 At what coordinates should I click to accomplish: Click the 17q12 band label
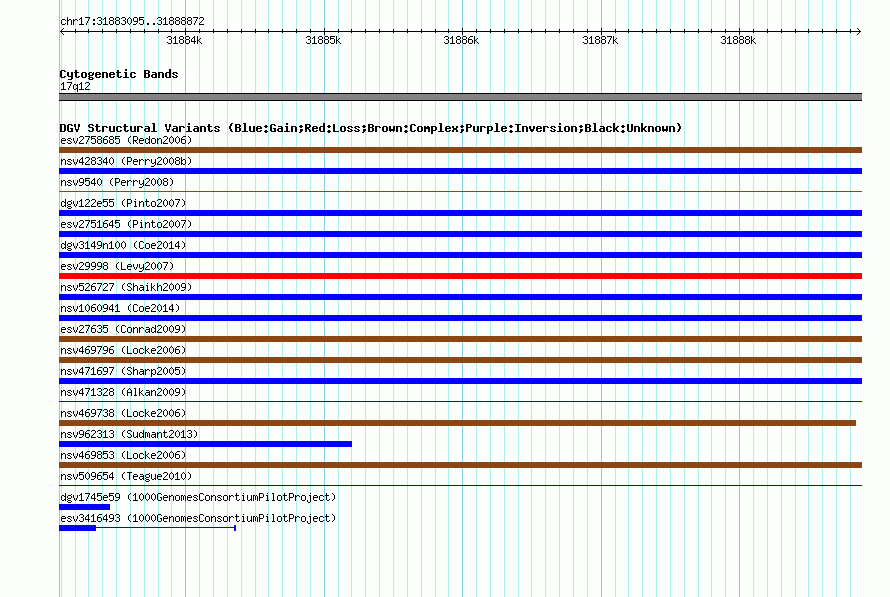[75, 86]
